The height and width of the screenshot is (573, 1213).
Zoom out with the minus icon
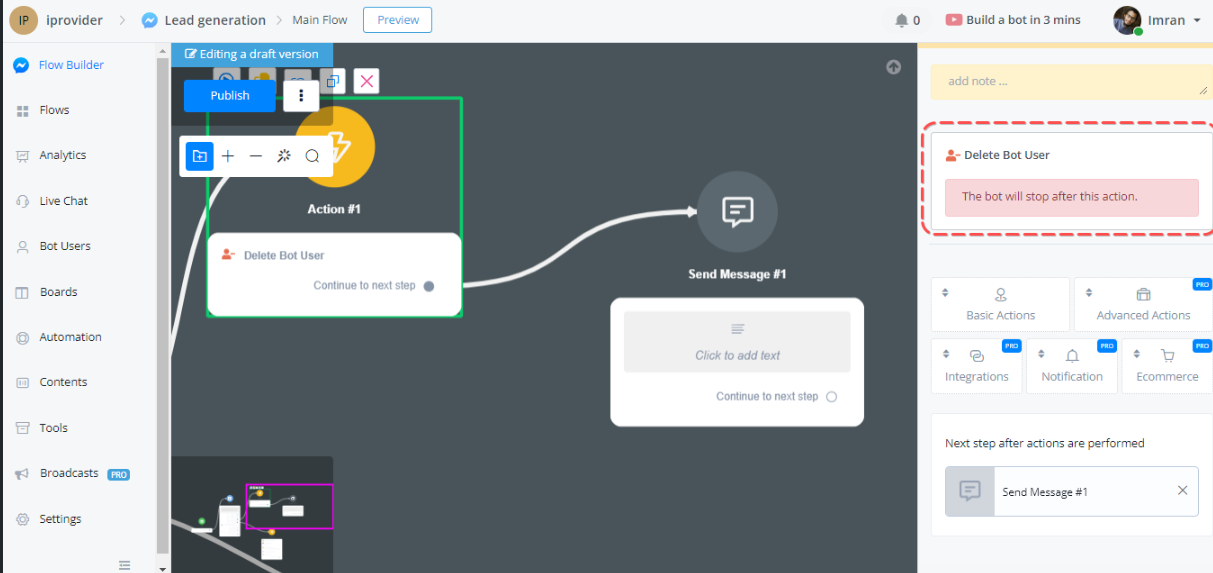[256, 156]
